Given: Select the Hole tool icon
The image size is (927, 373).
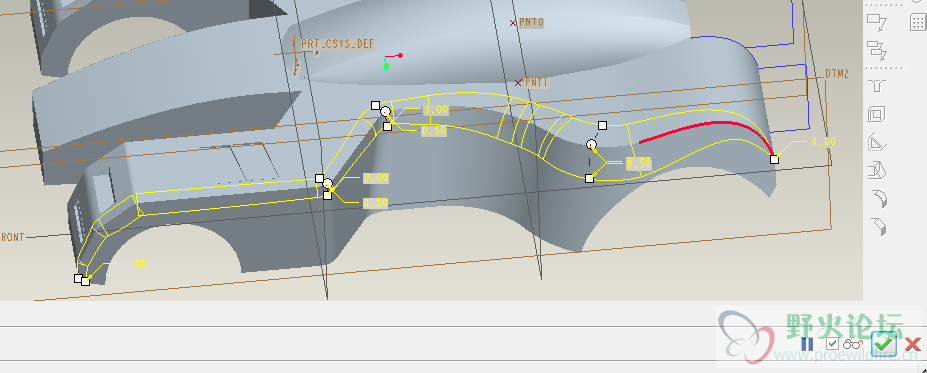Looking at the screenshot, I should click(x=877, y=87).
